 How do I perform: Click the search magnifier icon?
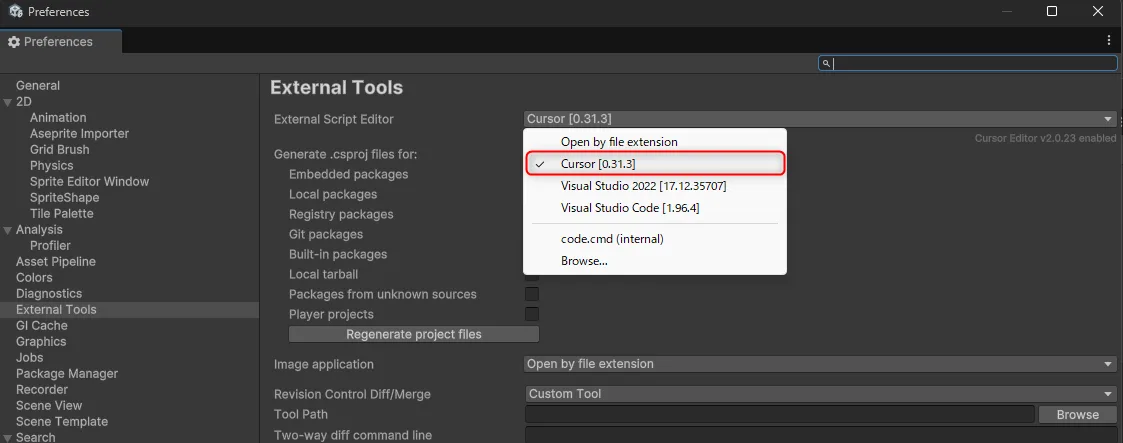click(x=826, y=64)
